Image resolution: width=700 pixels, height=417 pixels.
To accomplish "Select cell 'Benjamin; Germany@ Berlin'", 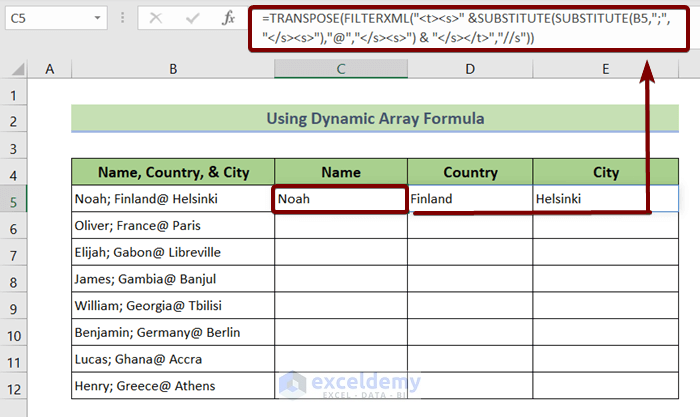I will tap(173, 333).
